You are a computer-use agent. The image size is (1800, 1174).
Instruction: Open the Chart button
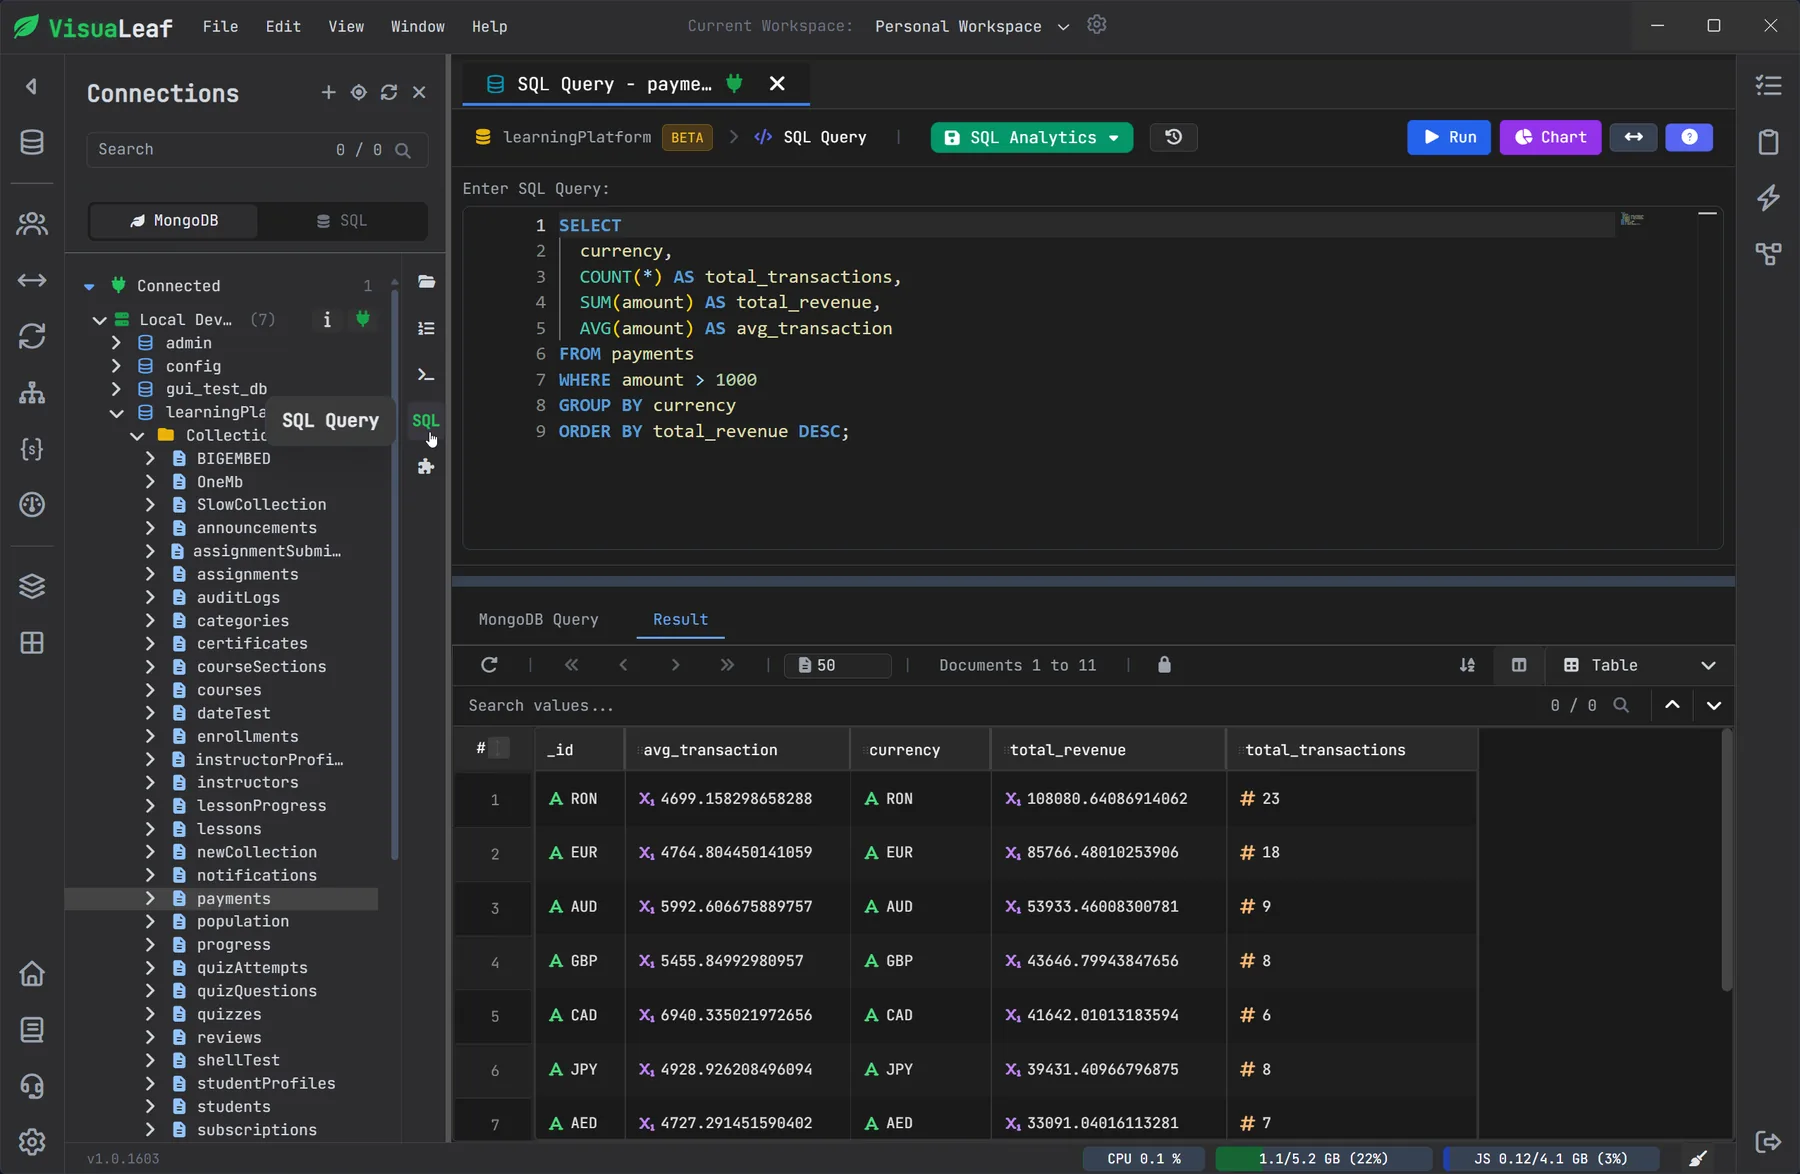pyautogui.click(x=1550, y=137)
